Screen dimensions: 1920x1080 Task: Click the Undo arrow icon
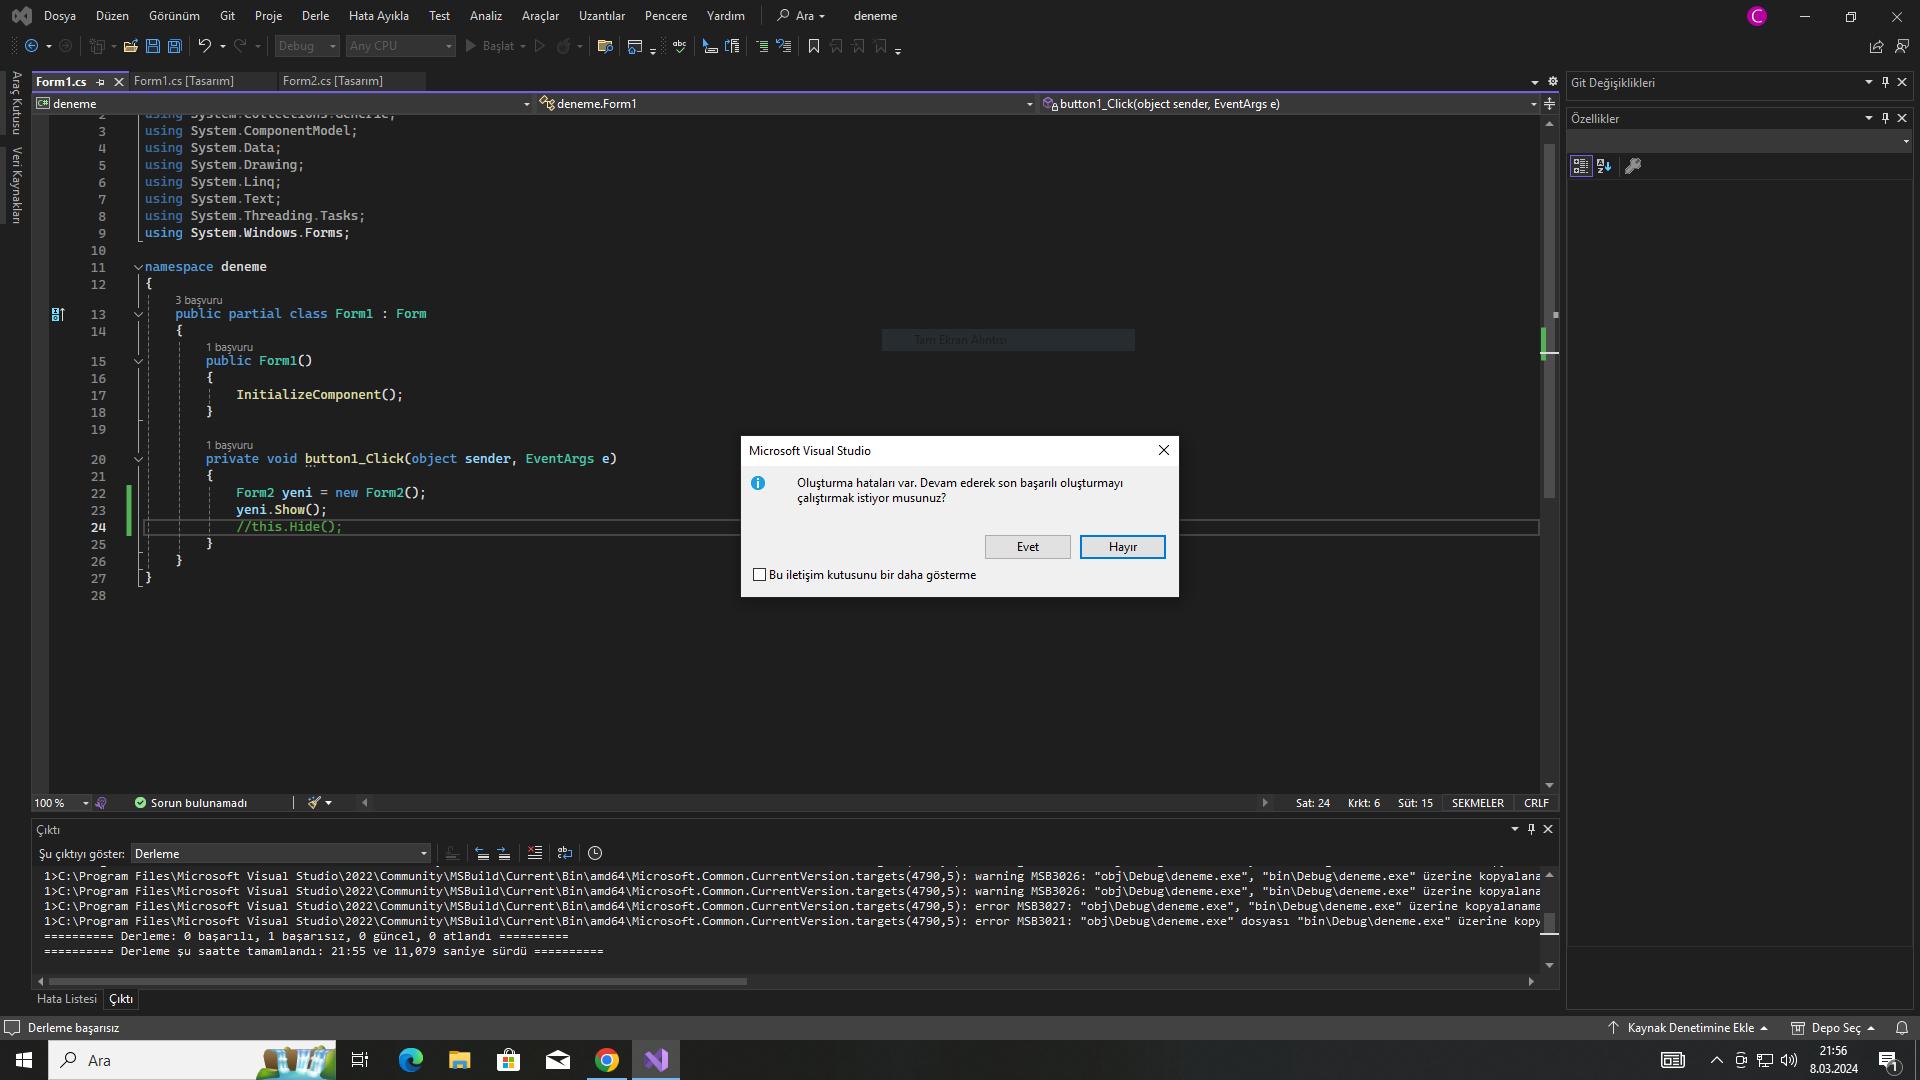(x=204, y=46)
